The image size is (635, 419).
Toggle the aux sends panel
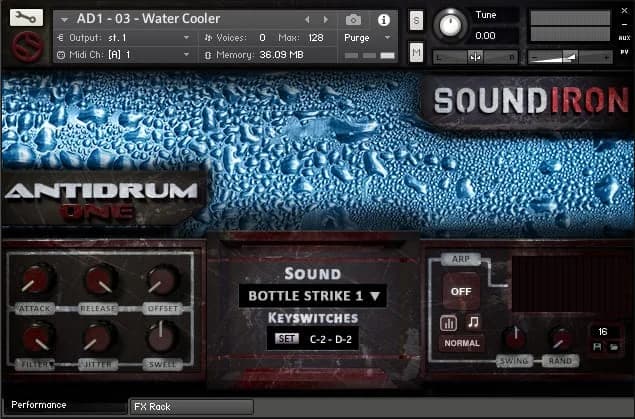(x=624, y=38)
